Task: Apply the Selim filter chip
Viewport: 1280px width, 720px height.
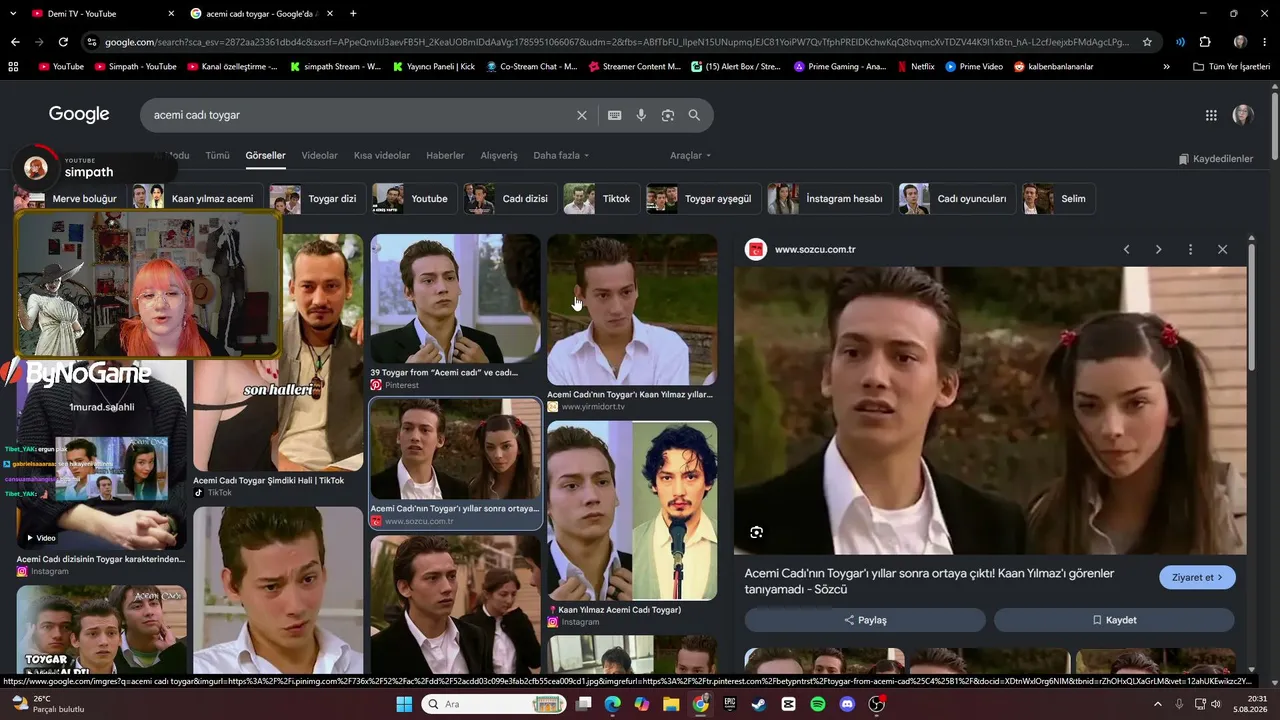Action: (1058, 199)
